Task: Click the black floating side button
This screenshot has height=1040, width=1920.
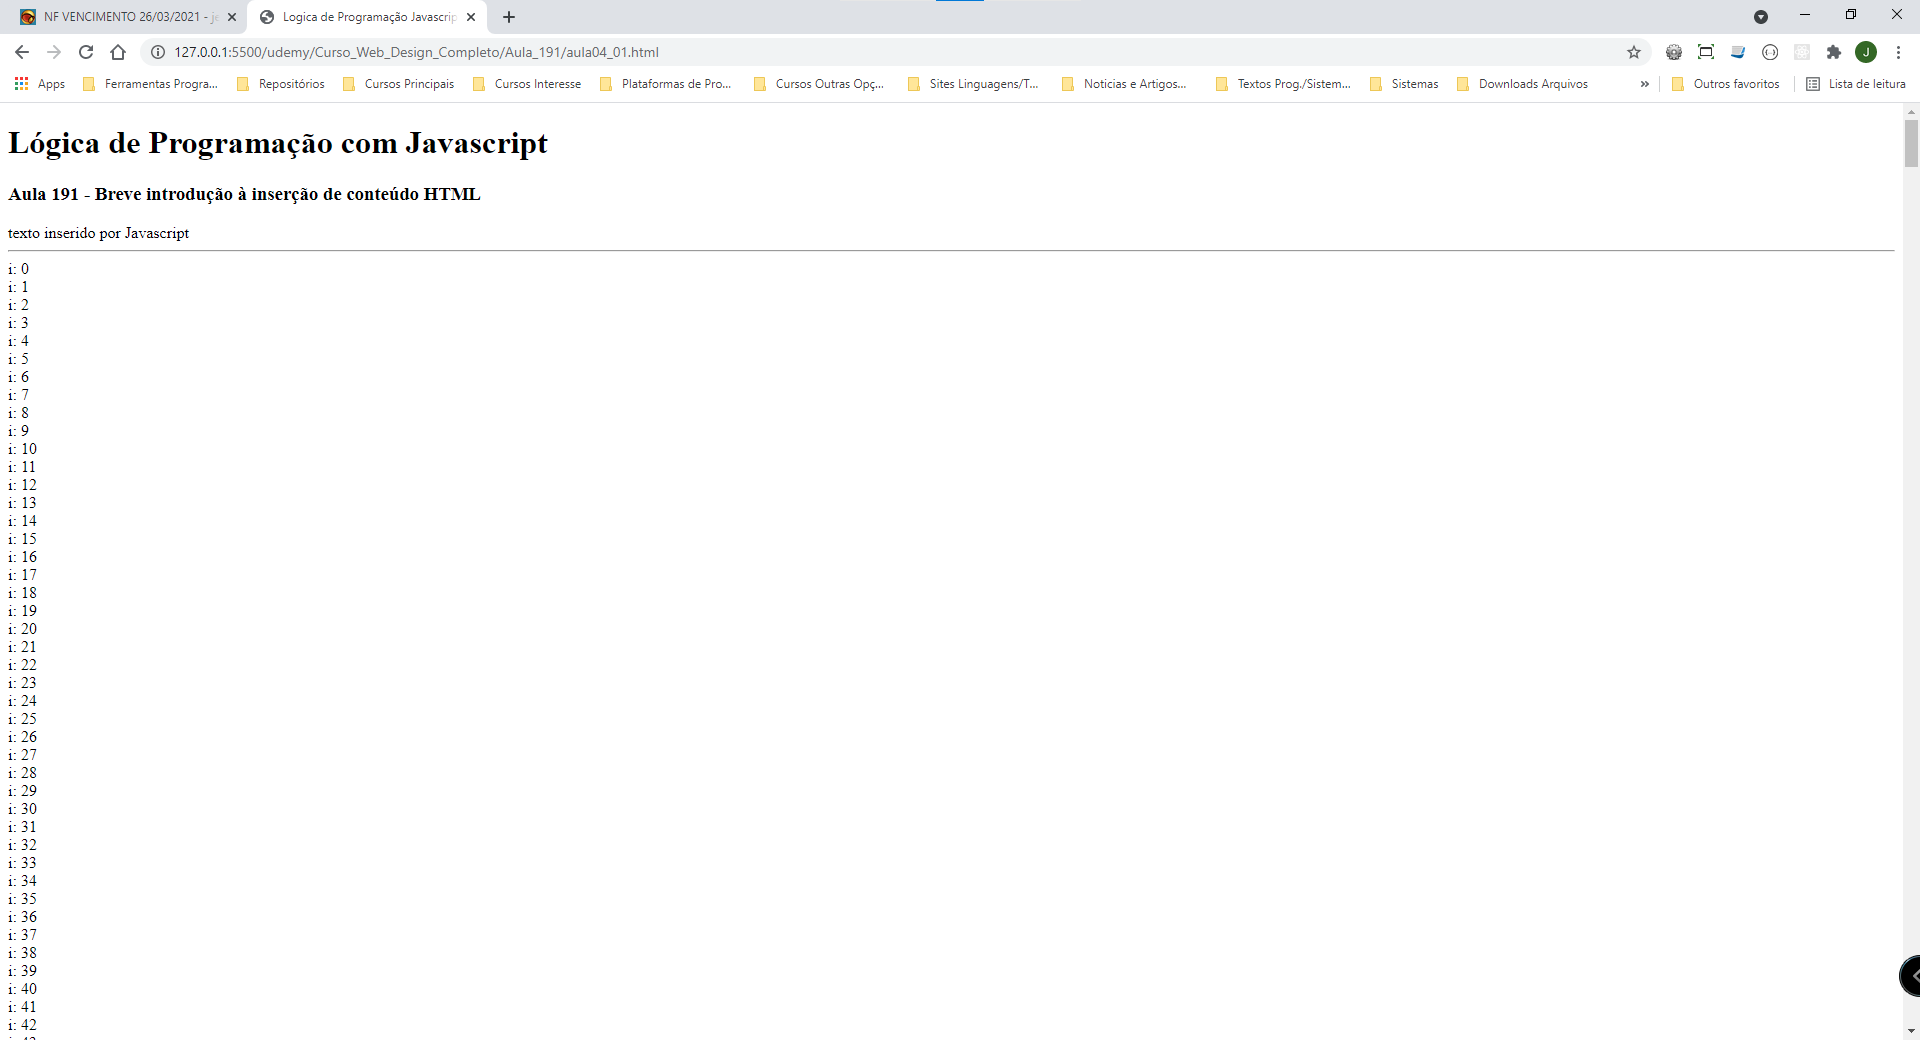Action: (1910, 976)
